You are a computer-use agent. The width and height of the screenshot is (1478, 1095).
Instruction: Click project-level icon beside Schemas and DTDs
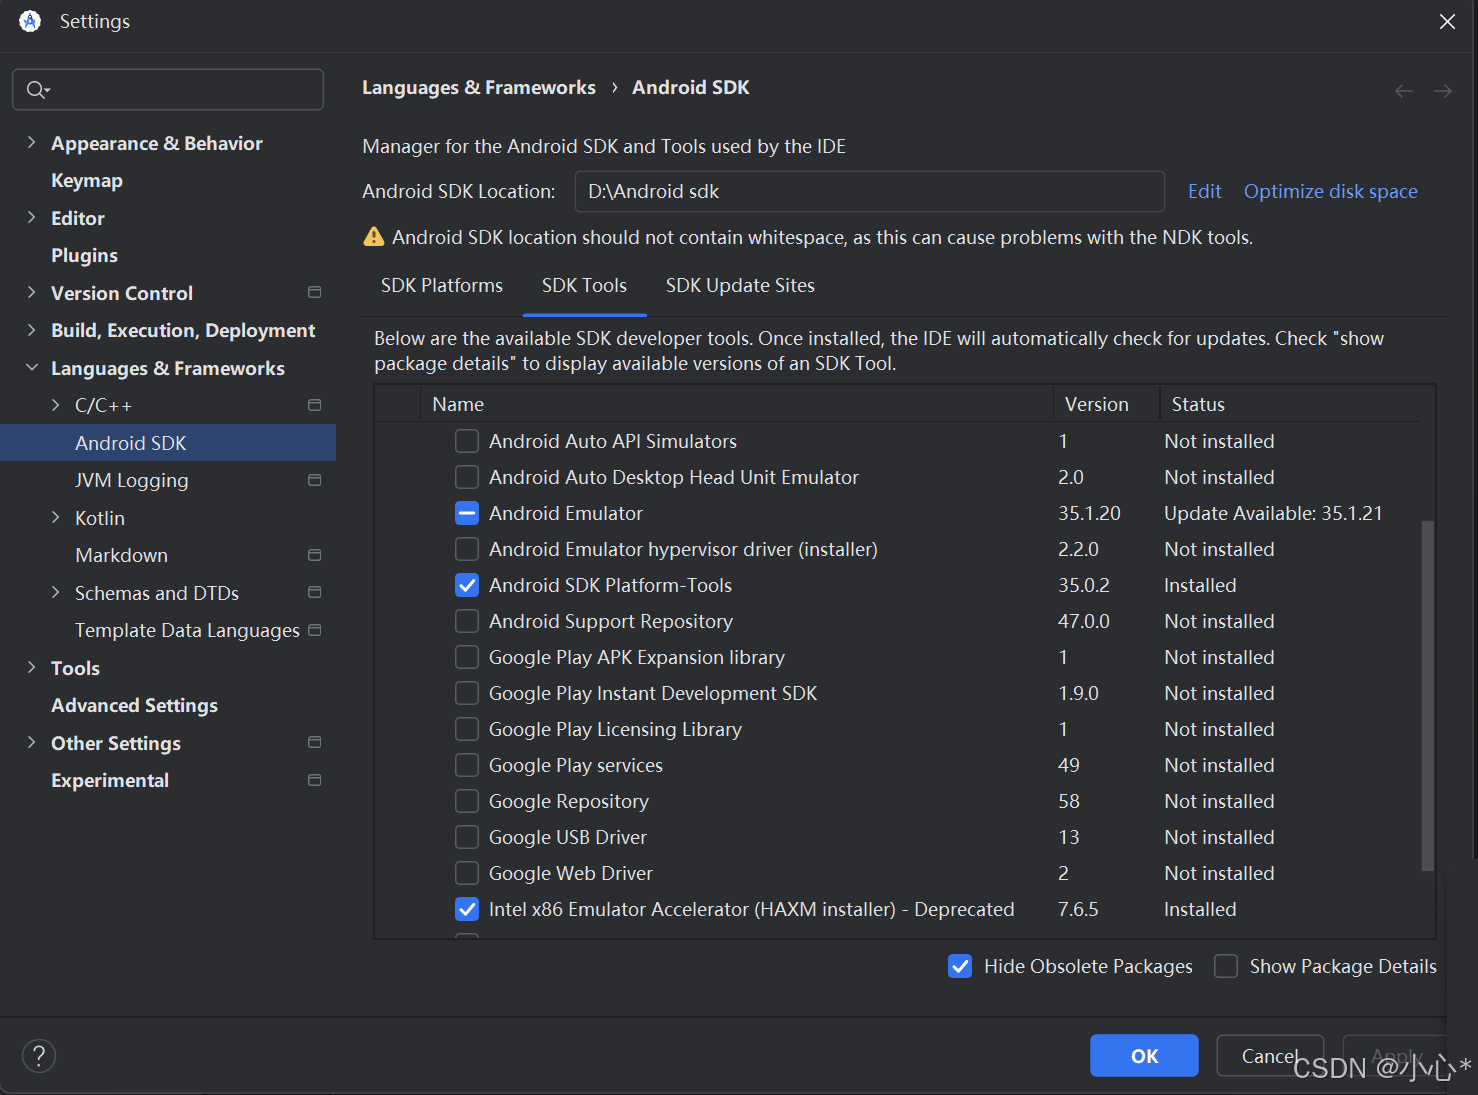coord(315,592)
